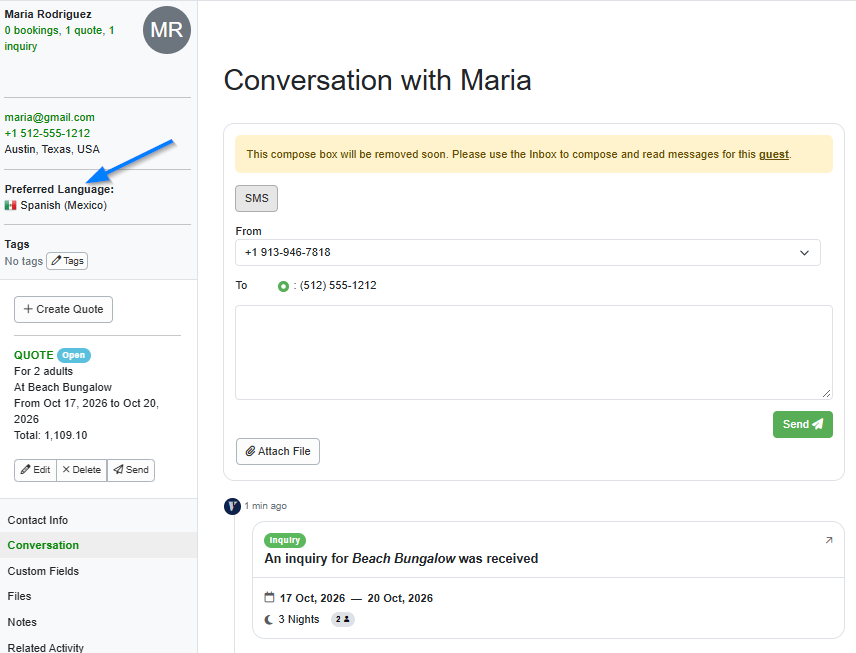Open the guest link in yellow notice
856x653 pixels.
pyautogui.click(x=774, y=155)
